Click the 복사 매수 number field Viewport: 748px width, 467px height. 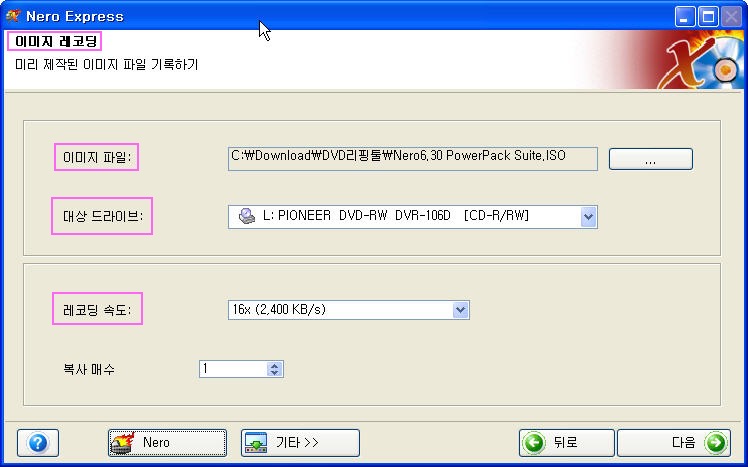tap(233, 369)
